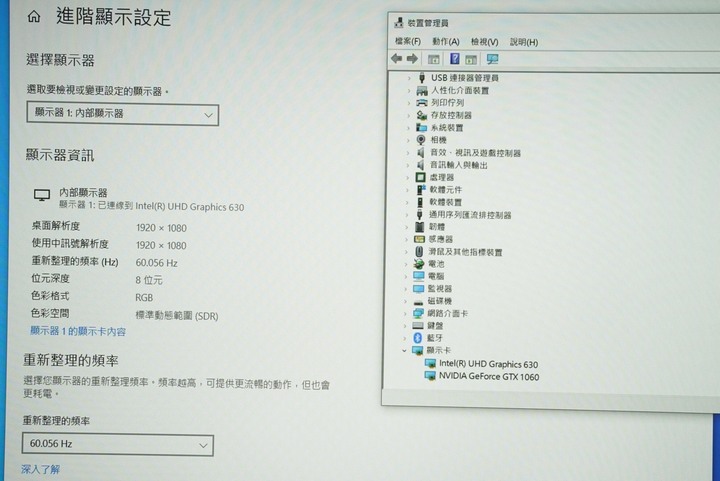Screen dimensions: 720x481
Task: Select the 存放控制器 icon
Action: (422, 115)
